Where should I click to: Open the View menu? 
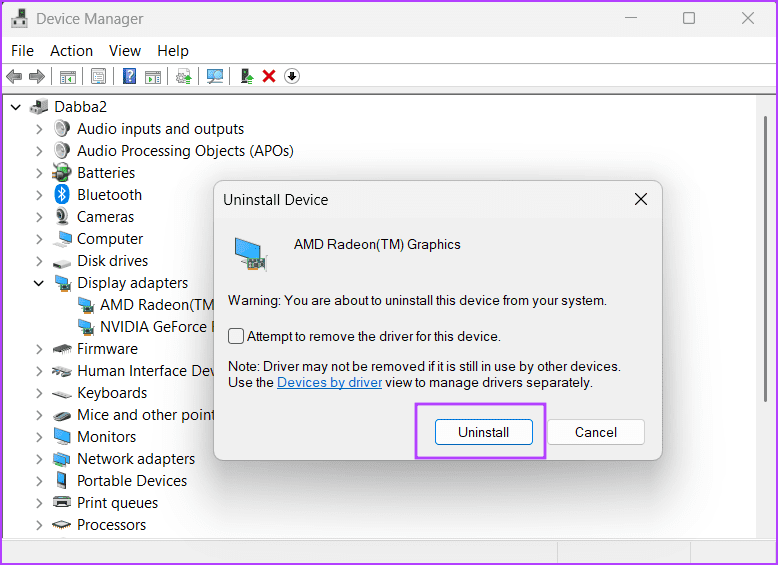[x=125, y=51]
